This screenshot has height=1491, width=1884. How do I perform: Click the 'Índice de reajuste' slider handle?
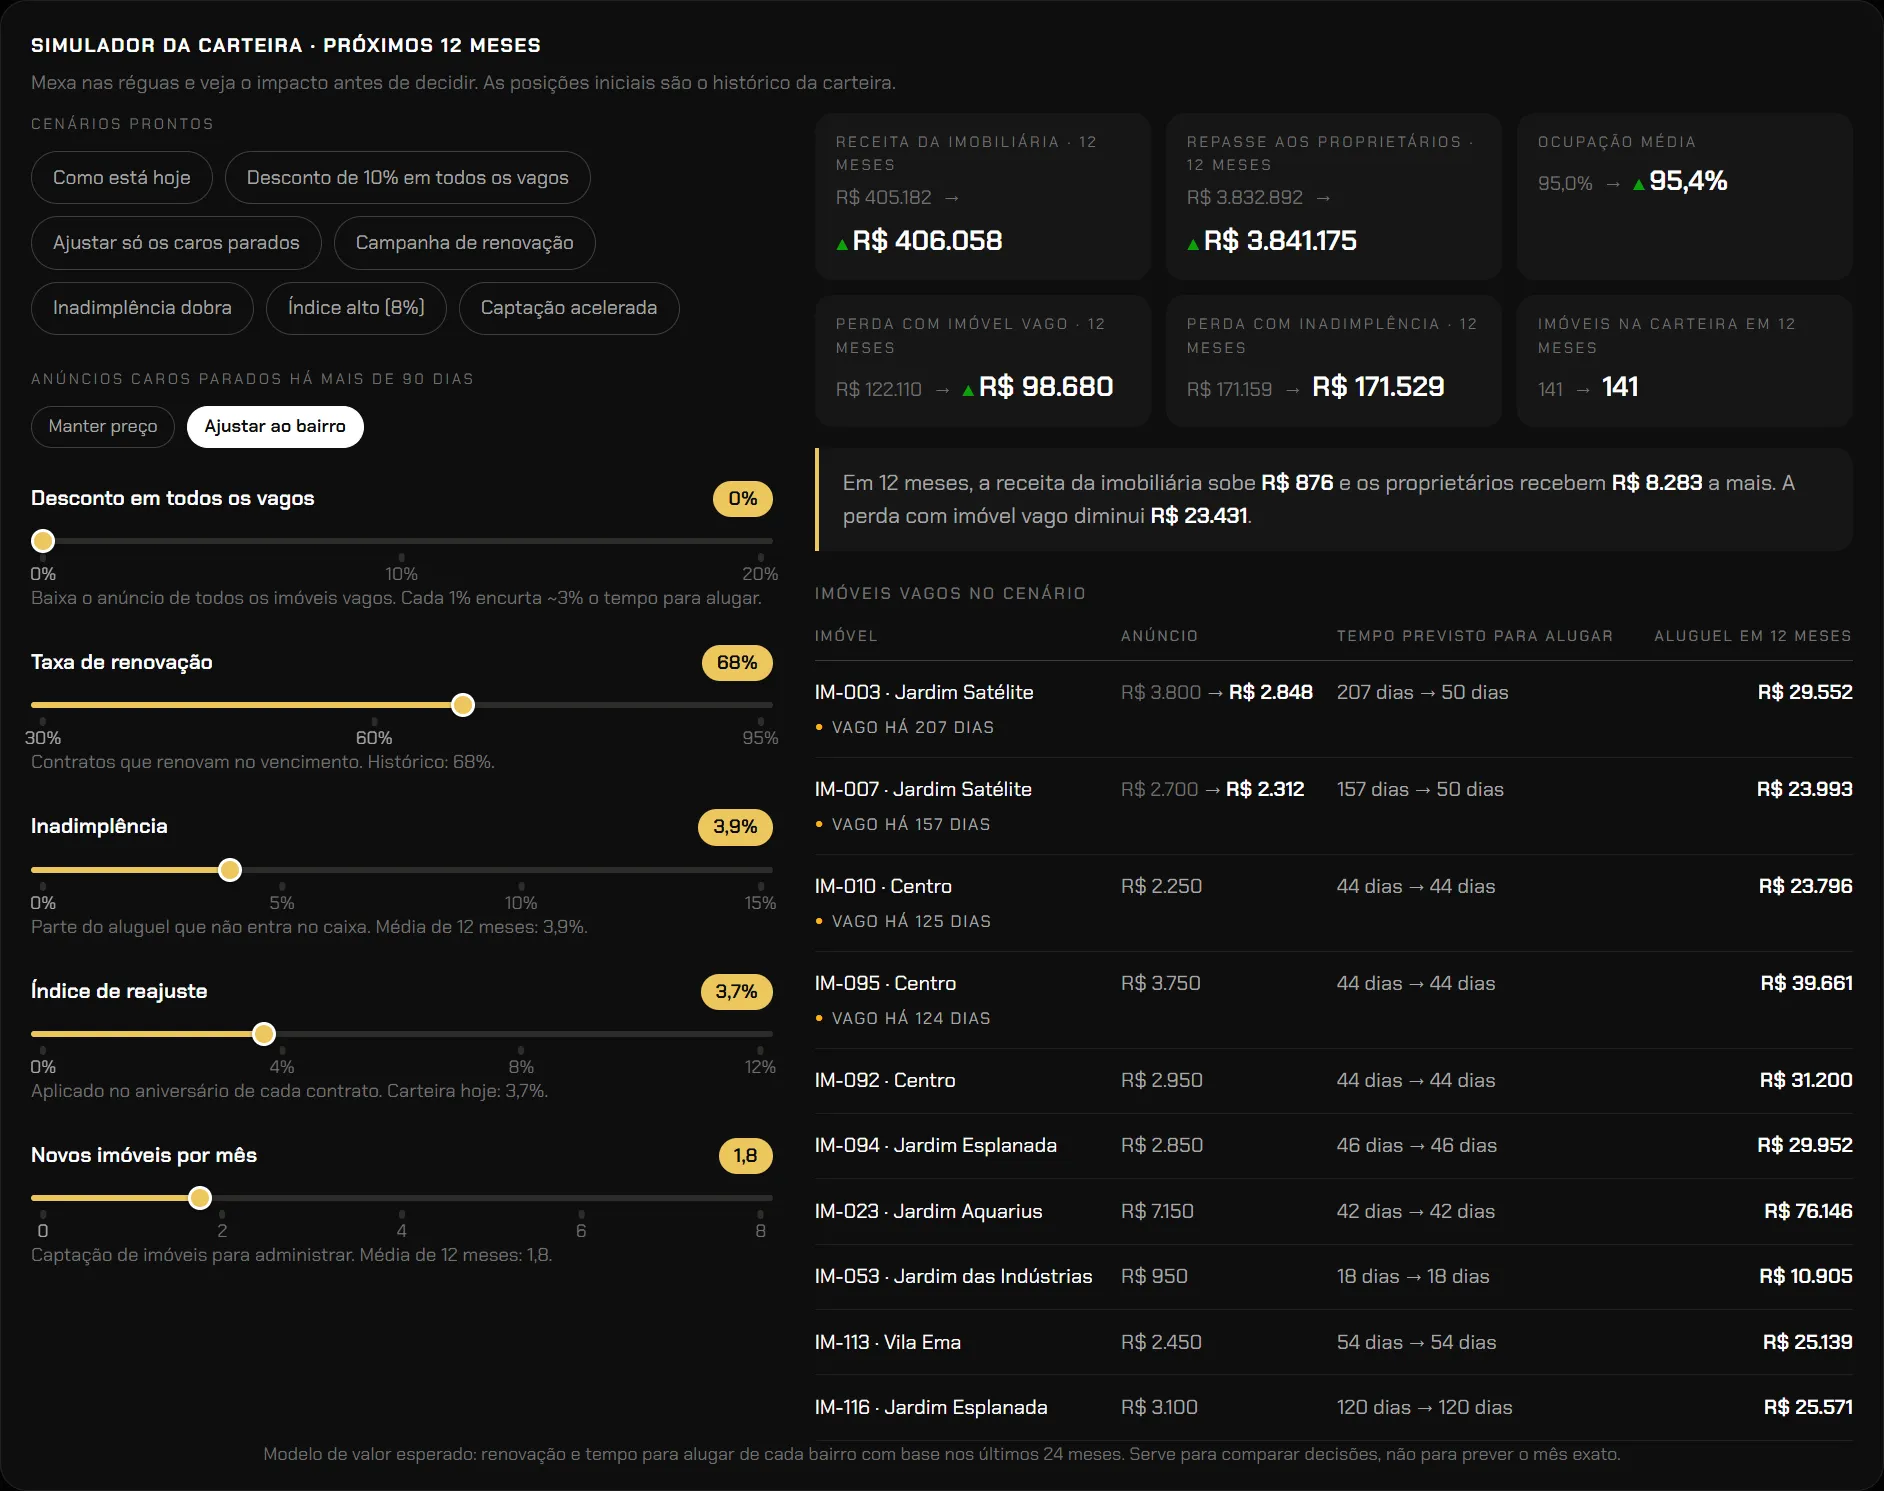click(264, 1034)
